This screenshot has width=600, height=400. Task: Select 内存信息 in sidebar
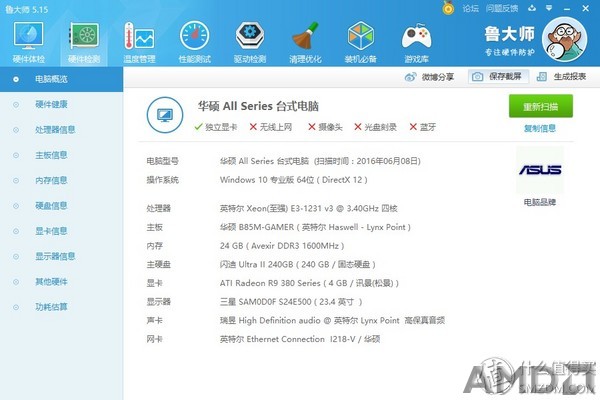click(51, 180)
